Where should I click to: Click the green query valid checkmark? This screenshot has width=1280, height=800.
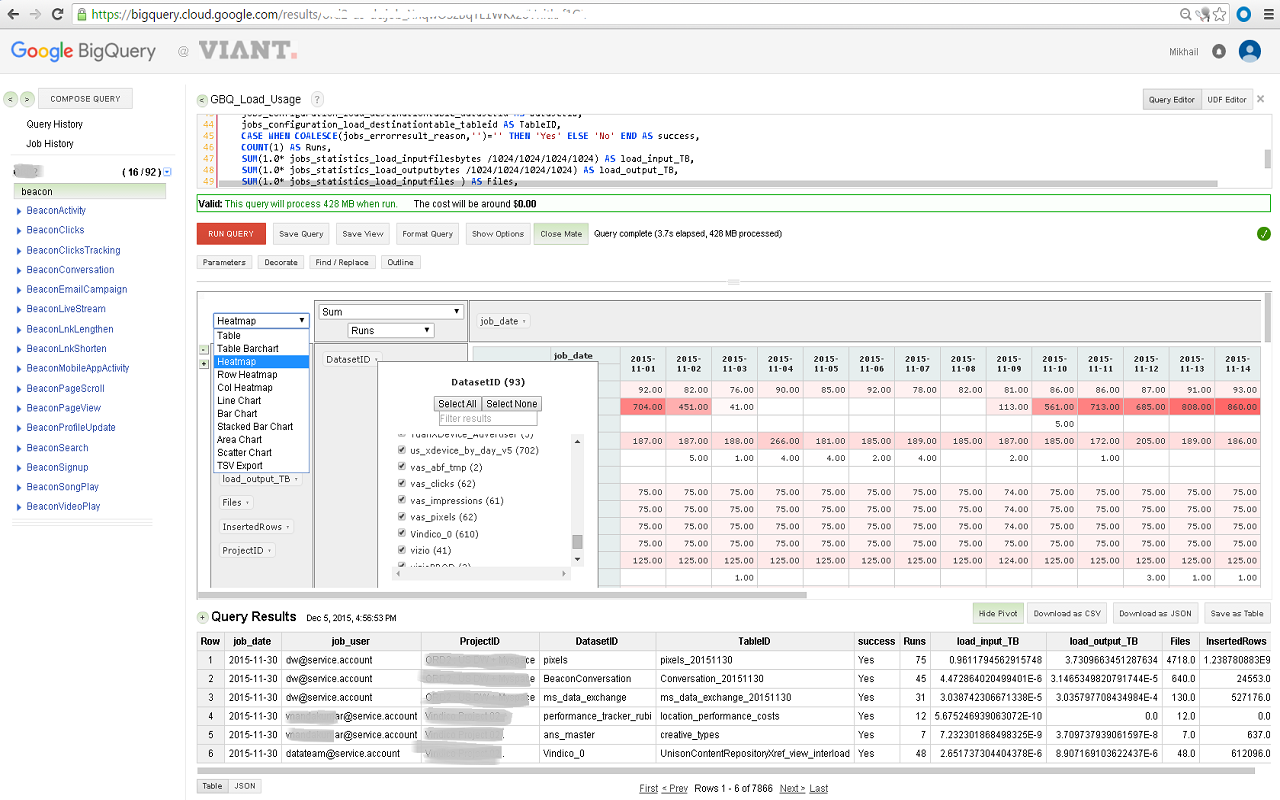(x=1264, y=234)
